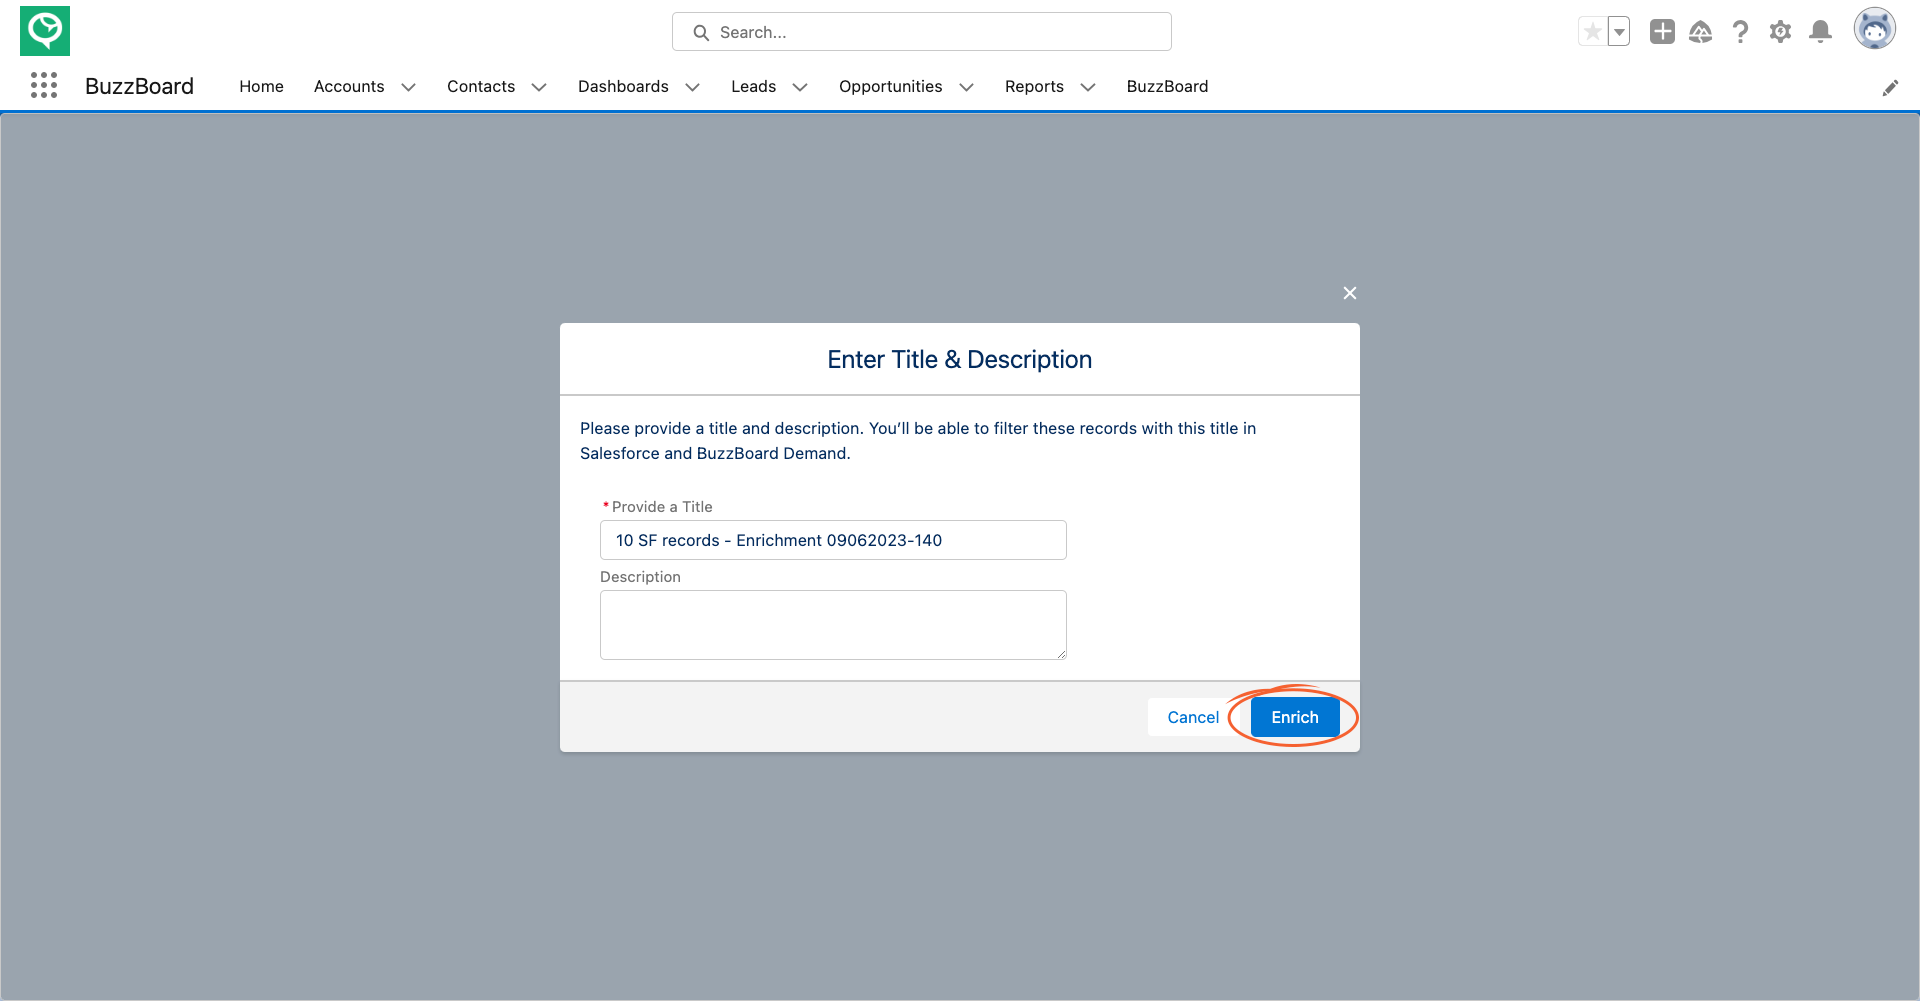Viewport: 1920px width, 1001px height.
Task: Open the Opportunities tab
Action: [890, 86]
